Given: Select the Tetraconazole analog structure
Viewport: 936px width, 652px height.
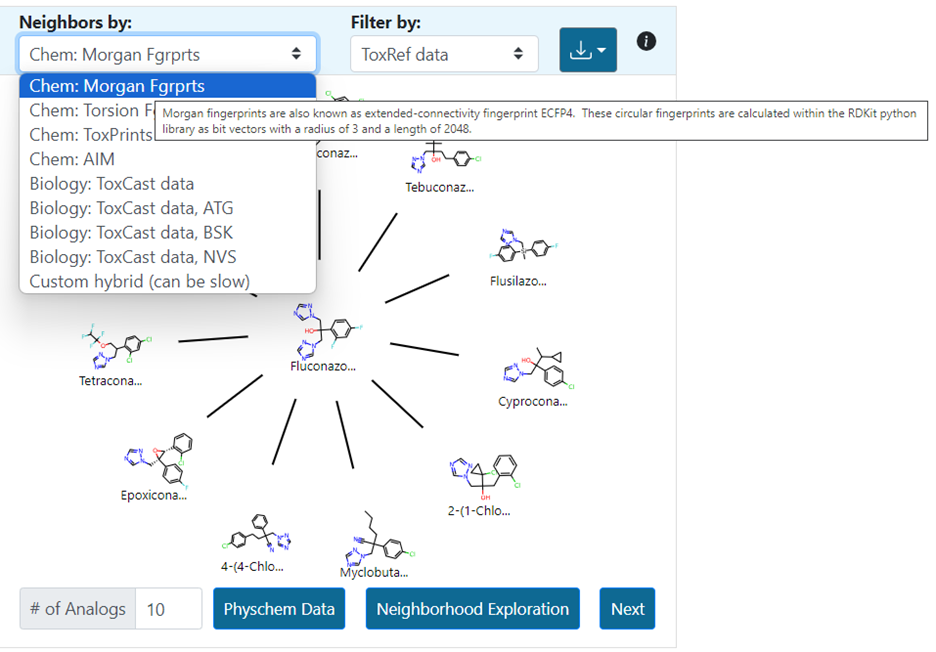Looking at the screenshot, I should [116, 346].
